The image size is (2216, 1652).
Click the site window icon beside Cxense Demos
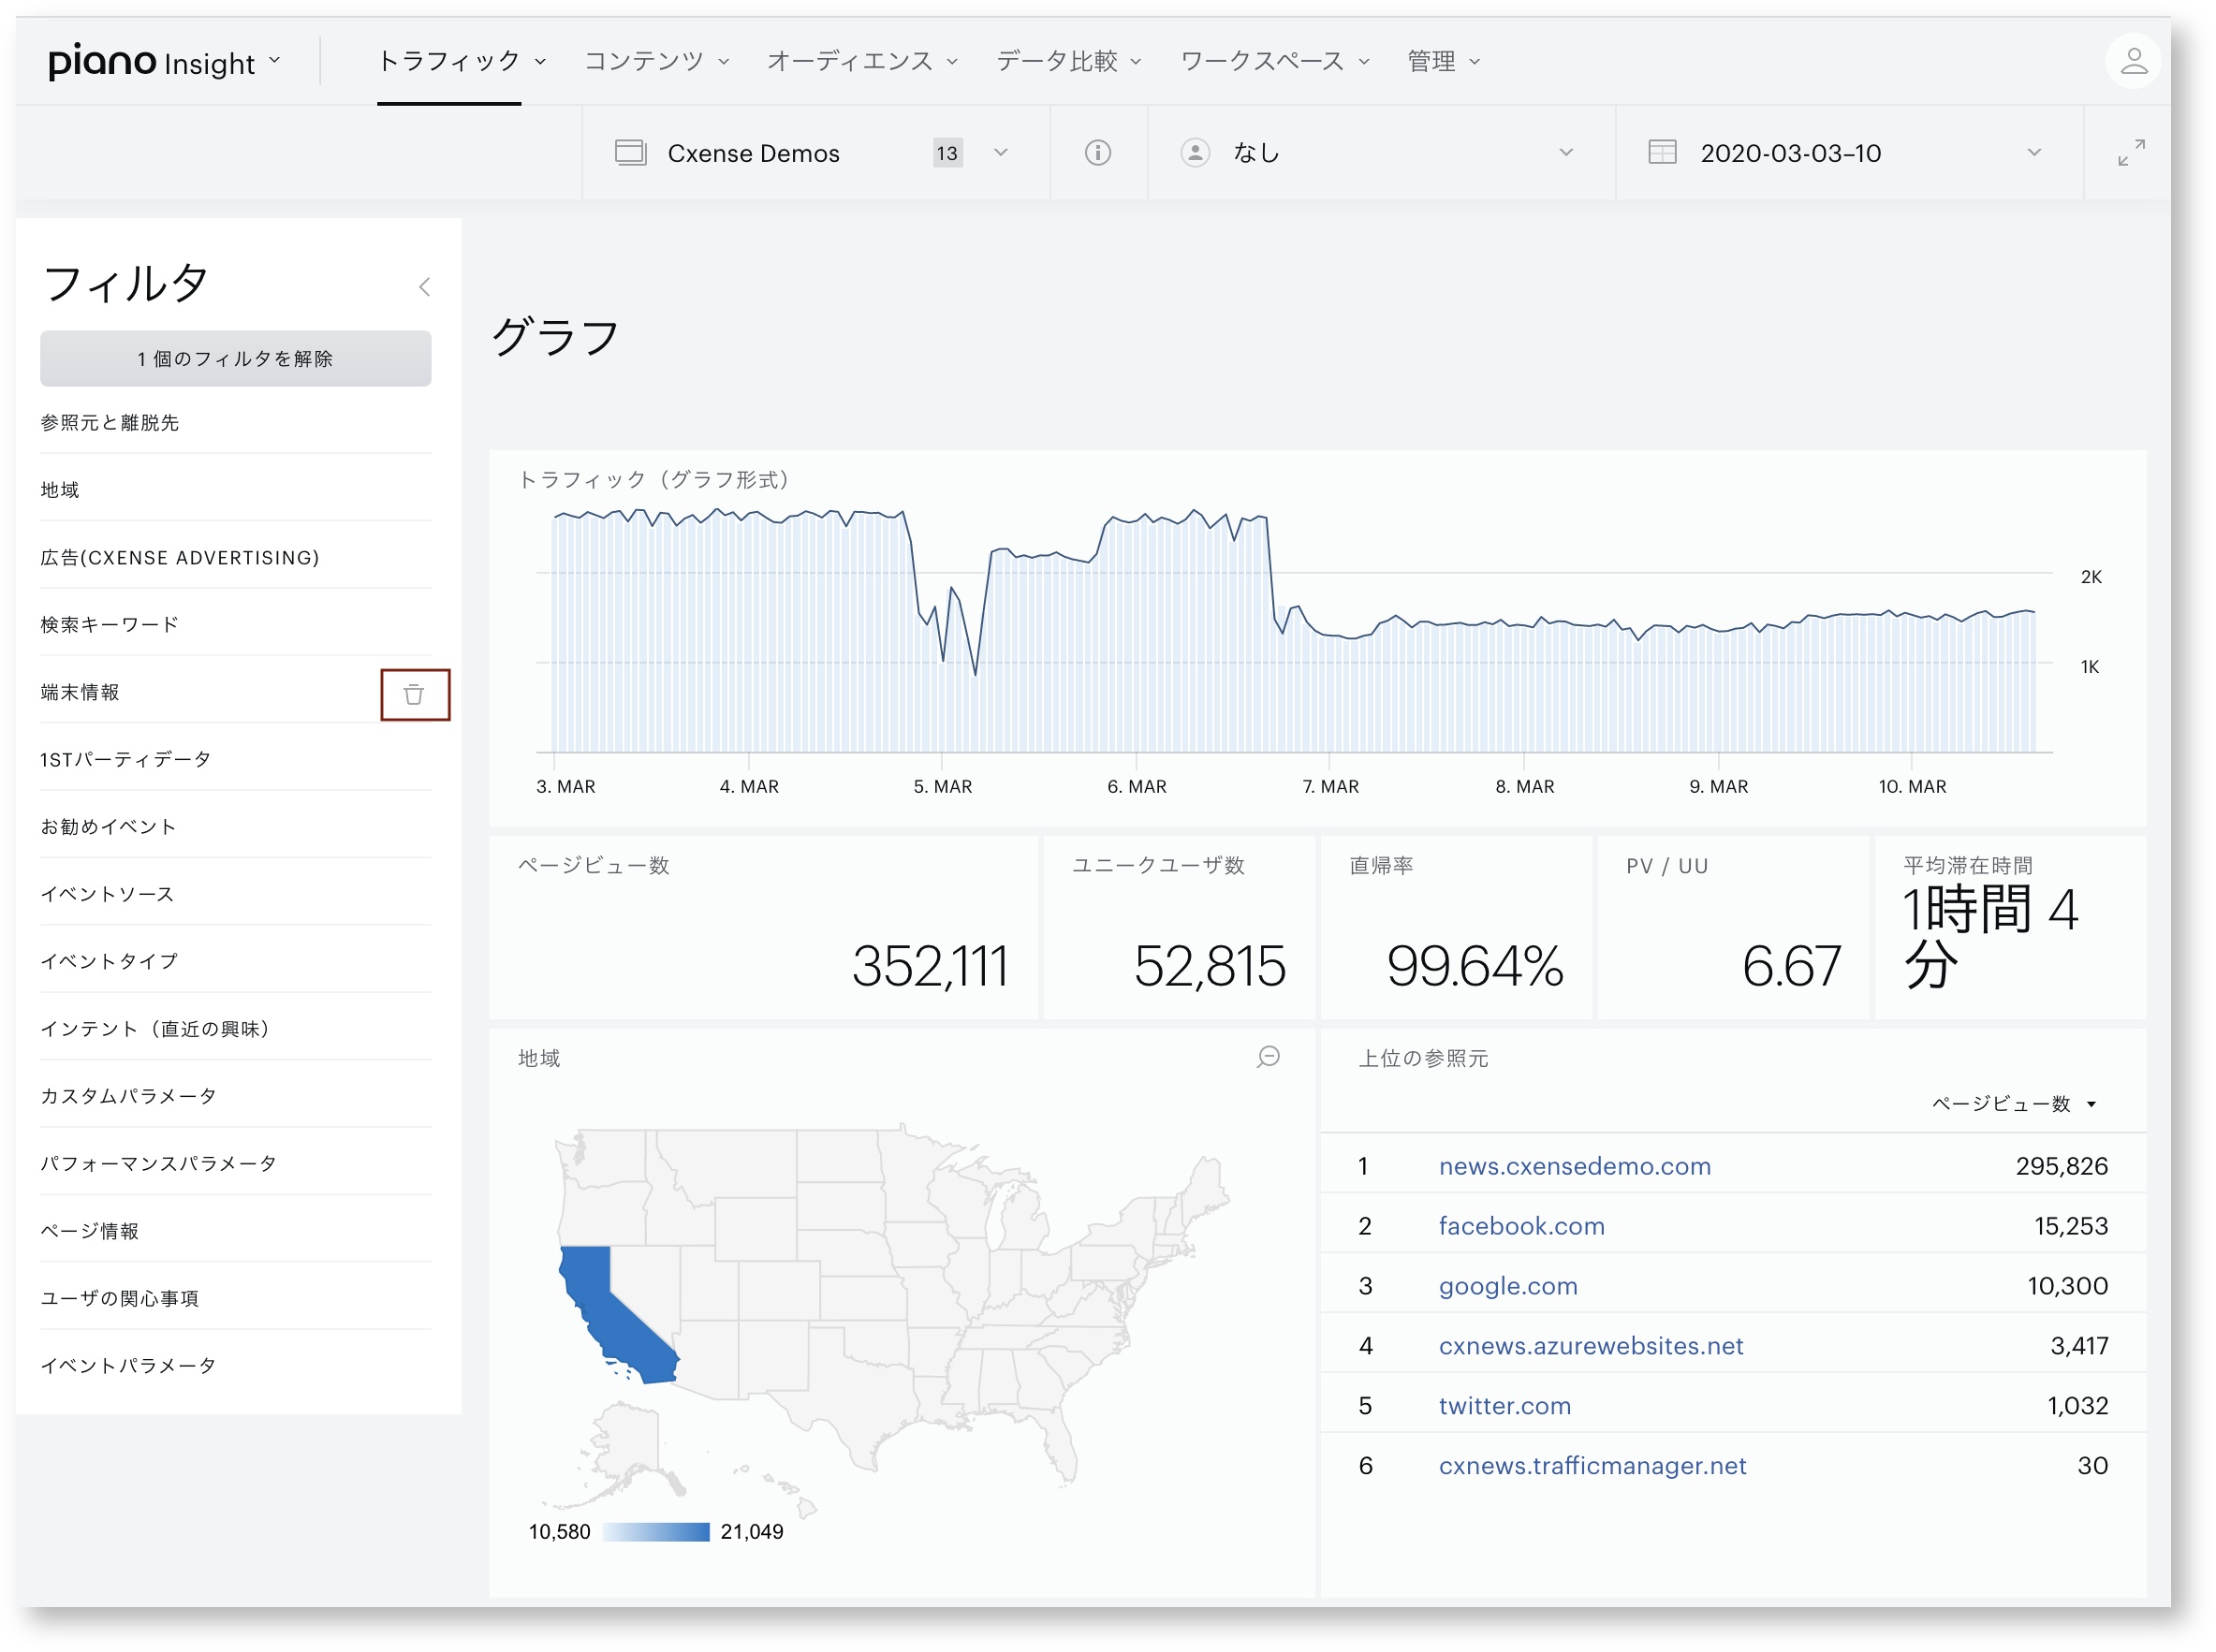tap(630, 152)
